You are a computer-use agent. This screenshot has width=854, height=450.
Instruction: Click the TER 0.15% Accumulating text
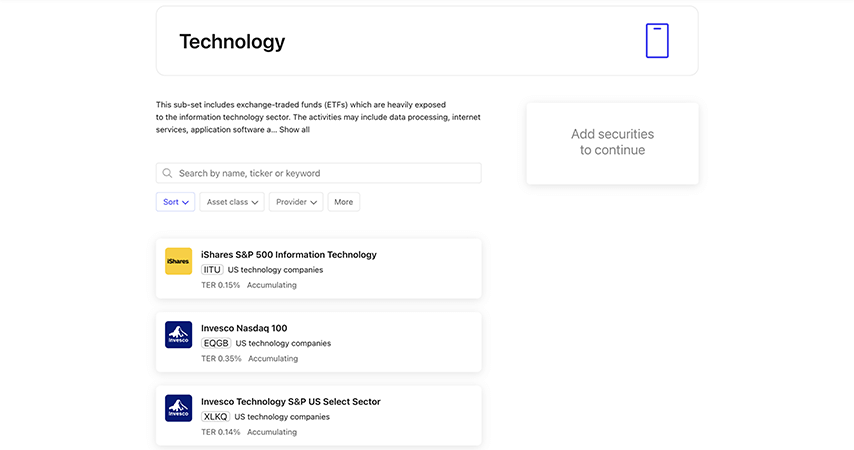pos(249,285)
